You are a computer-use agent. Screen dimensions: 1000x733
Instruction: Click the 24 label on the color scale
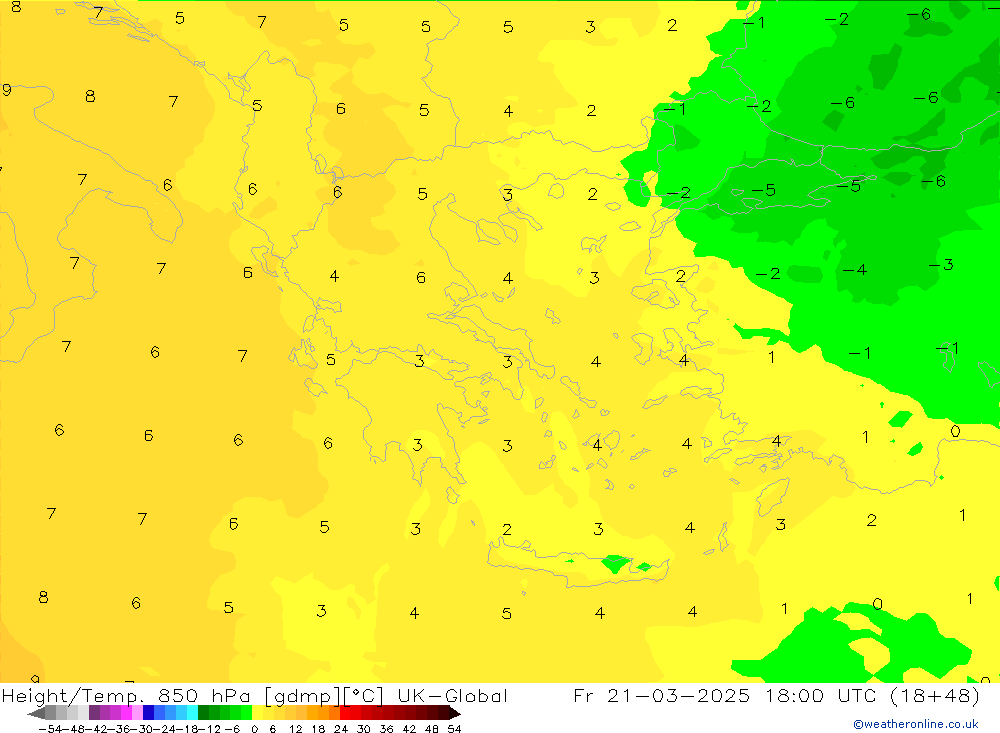[341, 729]
